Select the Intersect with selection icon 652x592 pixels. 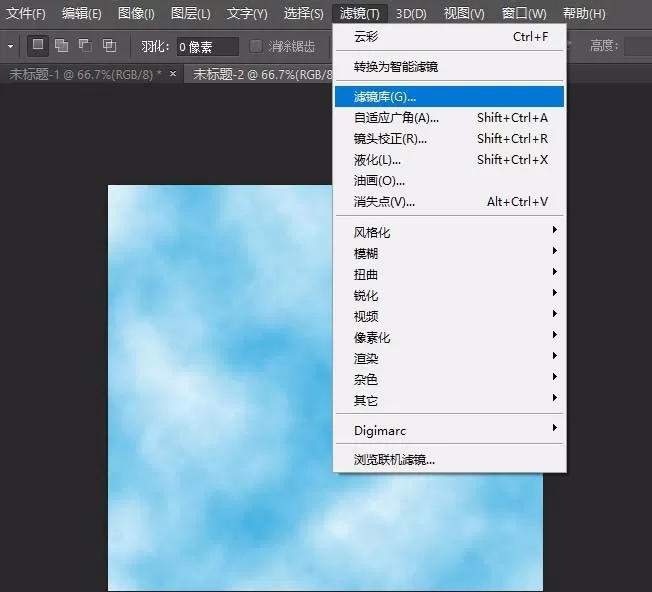[x=109, y=45]
